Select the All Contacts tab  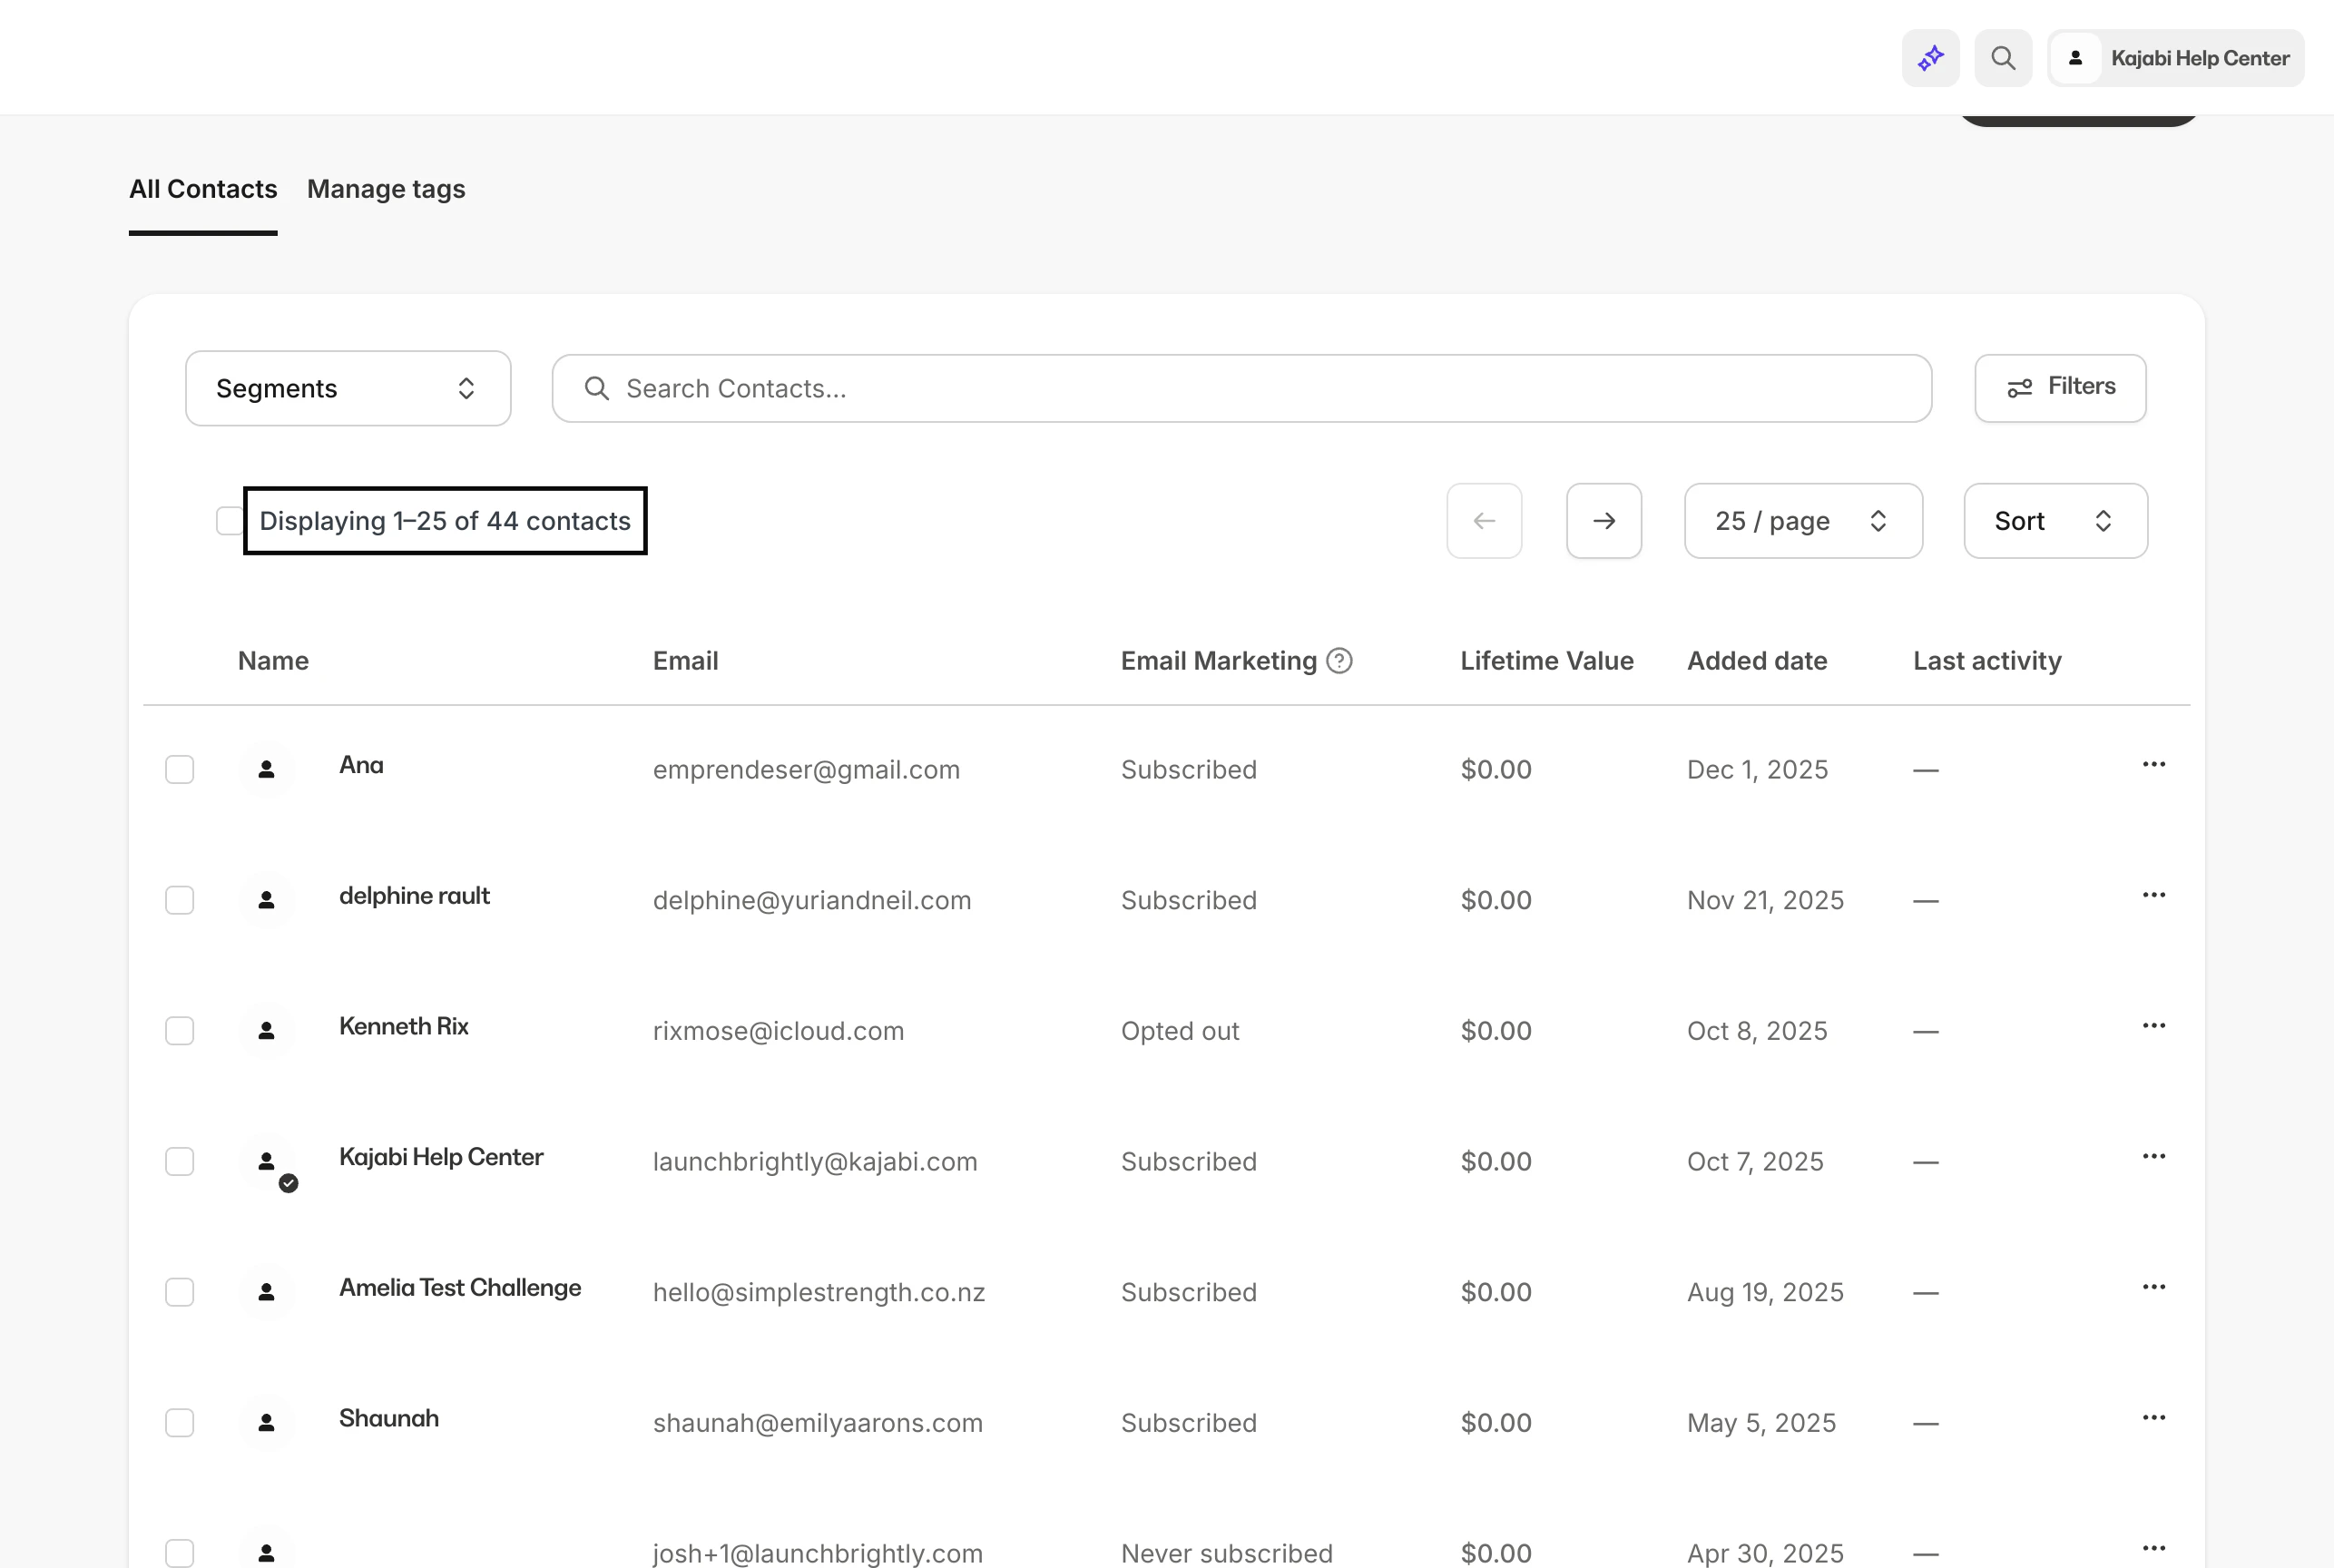203,189
